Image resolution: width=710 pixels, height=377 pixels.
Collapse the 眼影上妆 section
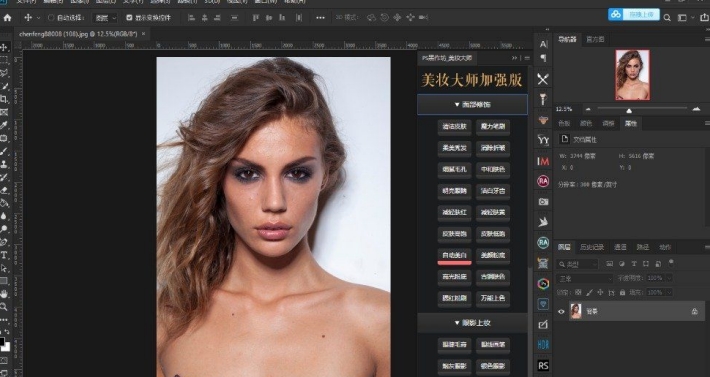(x=472, y=323)
